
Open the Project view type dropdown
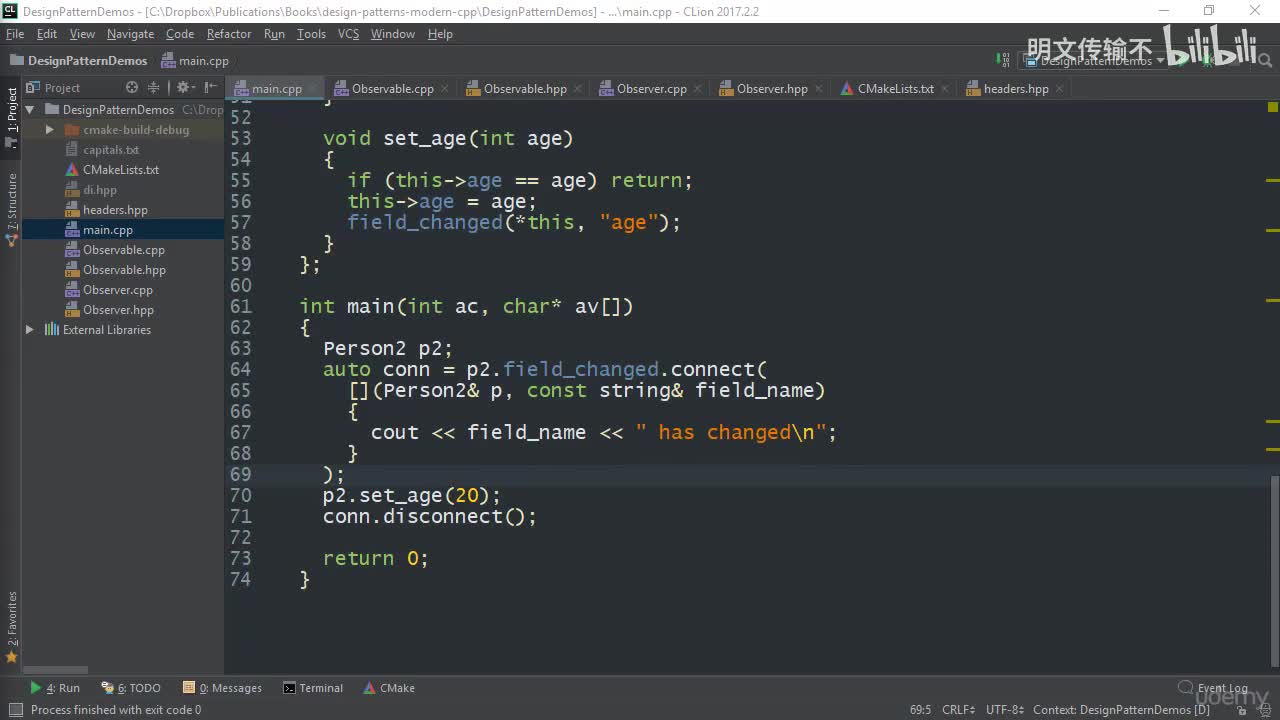click(62, 88)
